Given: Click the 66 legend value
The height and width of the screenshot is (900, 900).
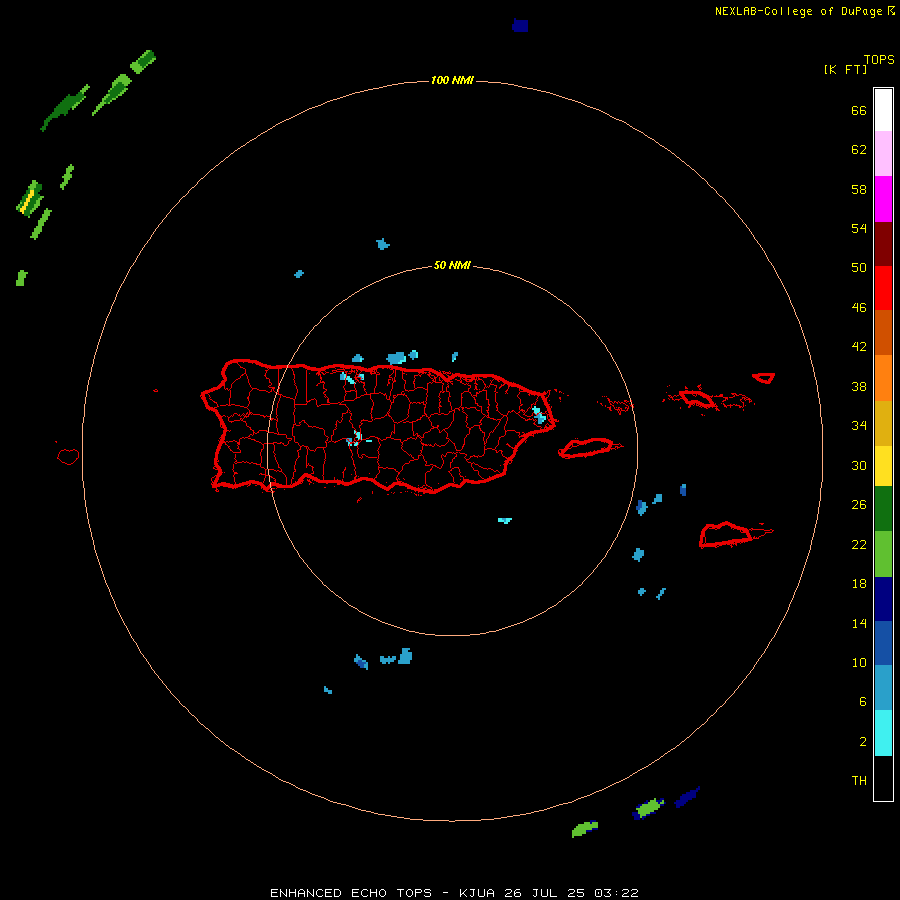Looking at the screenshot, I should tap(859, 110).
